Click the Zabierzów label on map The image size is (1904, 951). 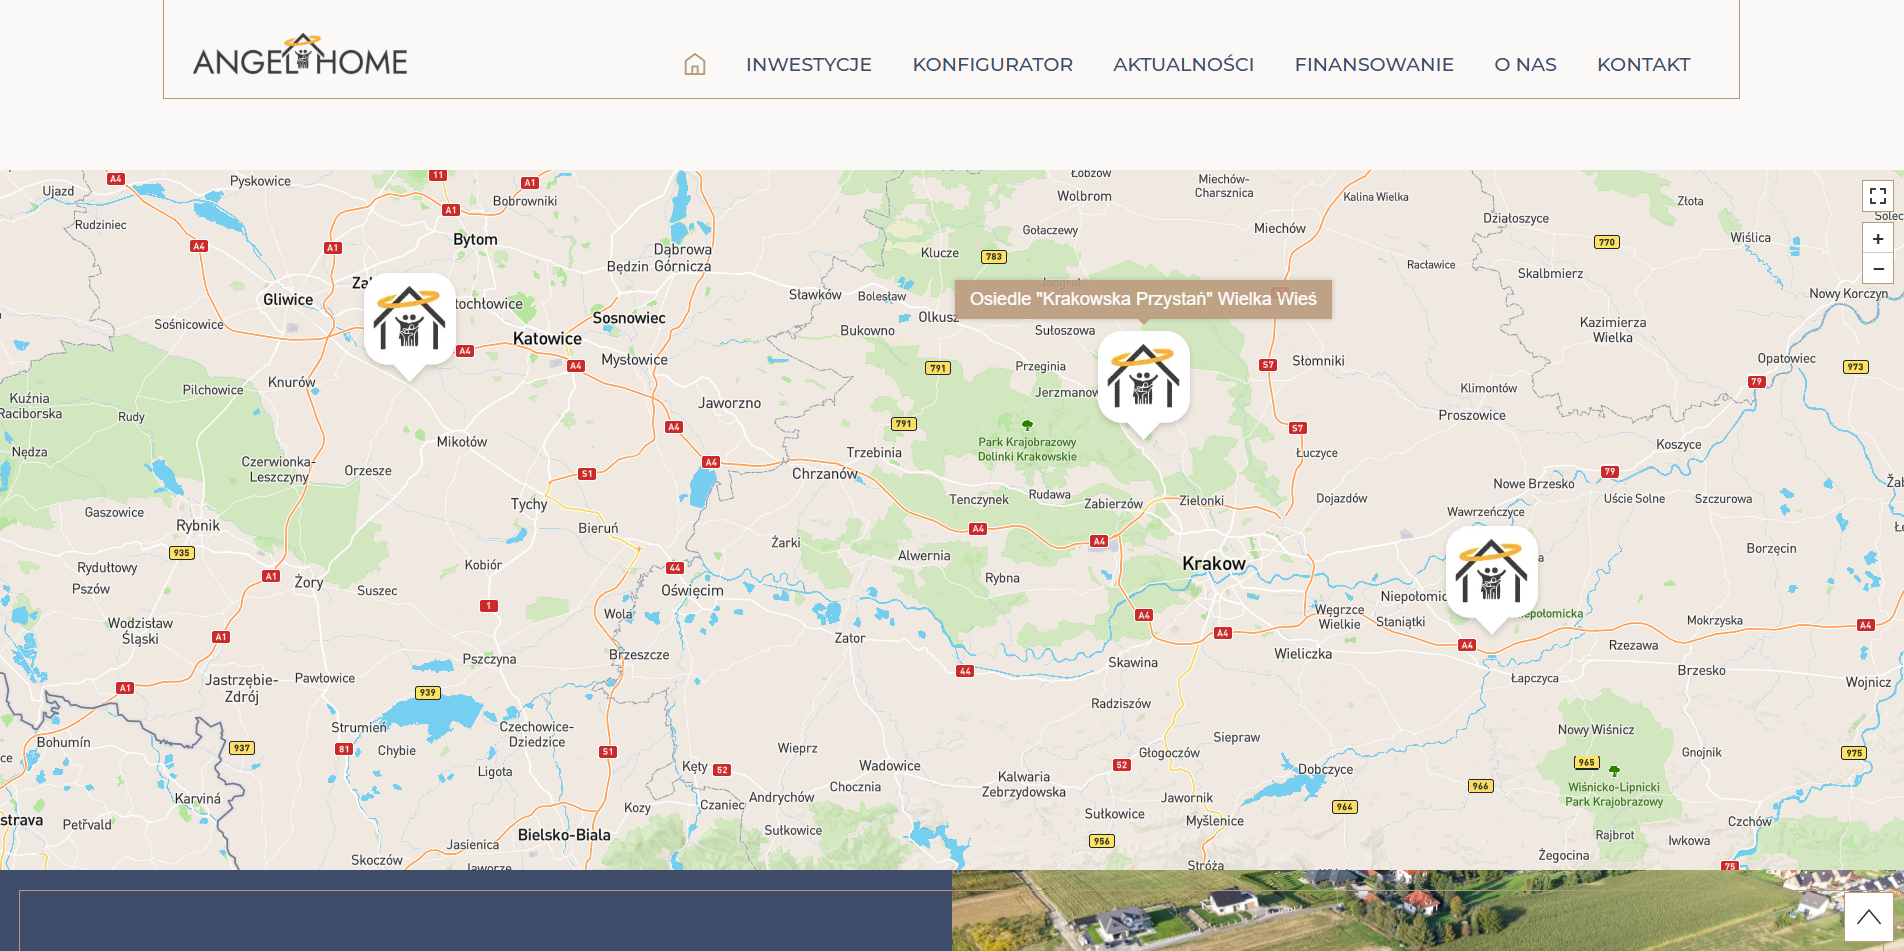1113,504
